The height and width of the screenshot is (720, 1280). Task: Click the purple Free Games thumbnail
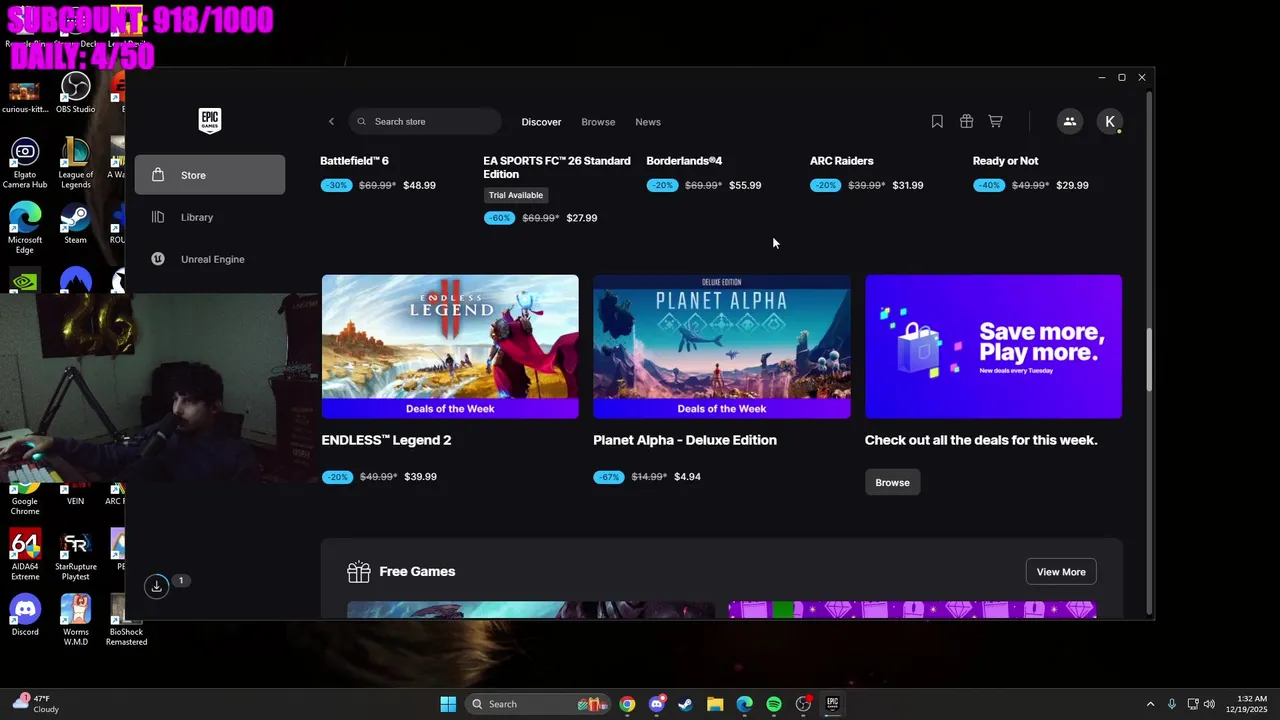(912, 609)
